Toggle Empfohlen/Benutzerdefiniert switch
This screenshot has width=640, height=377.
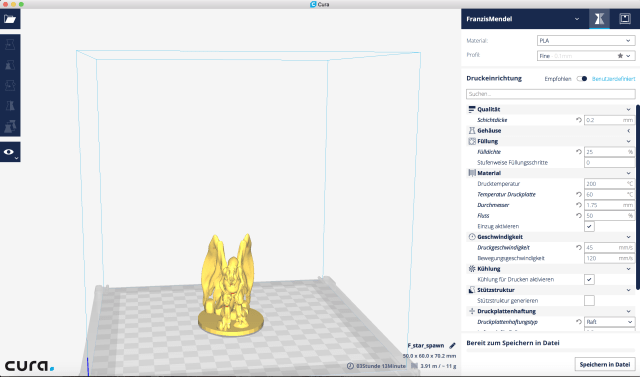tap(582, 79)
